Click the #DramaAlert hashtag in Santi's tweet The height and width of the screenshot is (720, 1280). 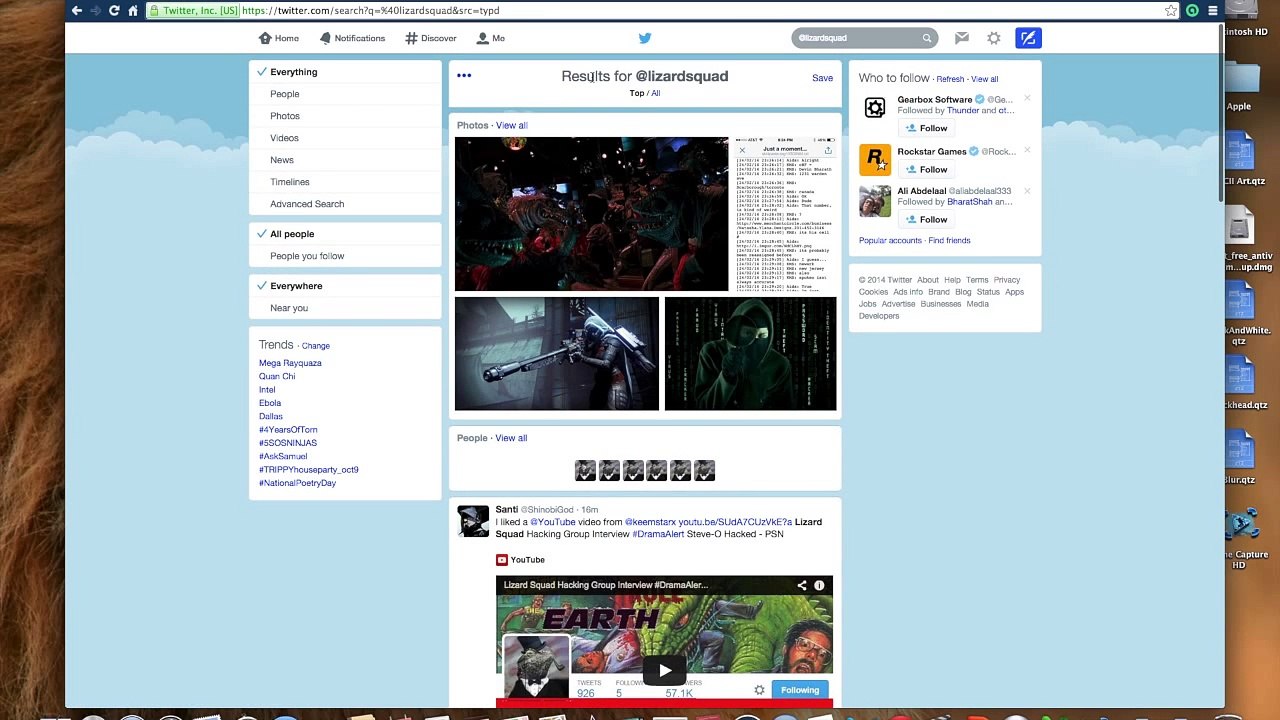point(658,534)
